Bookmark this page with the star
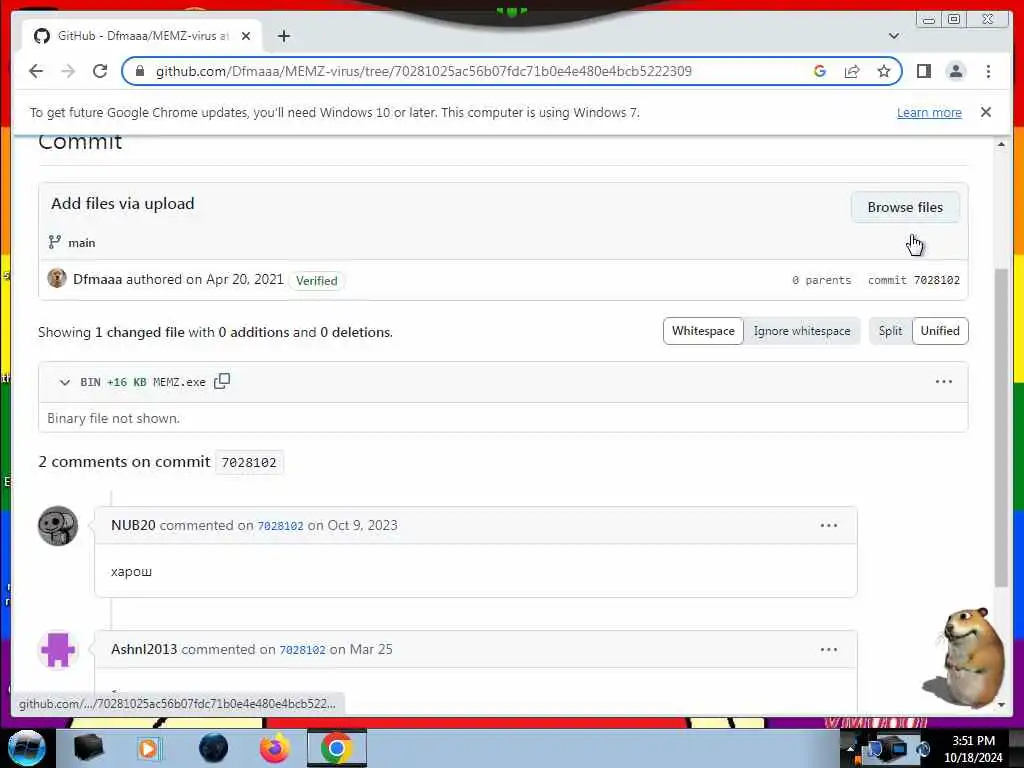 pyautogui.click(x=884, y=71)
